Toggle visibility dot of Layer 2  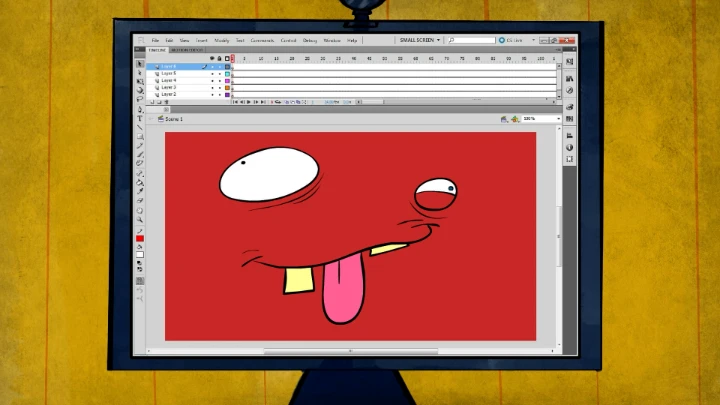coord(212,95)
